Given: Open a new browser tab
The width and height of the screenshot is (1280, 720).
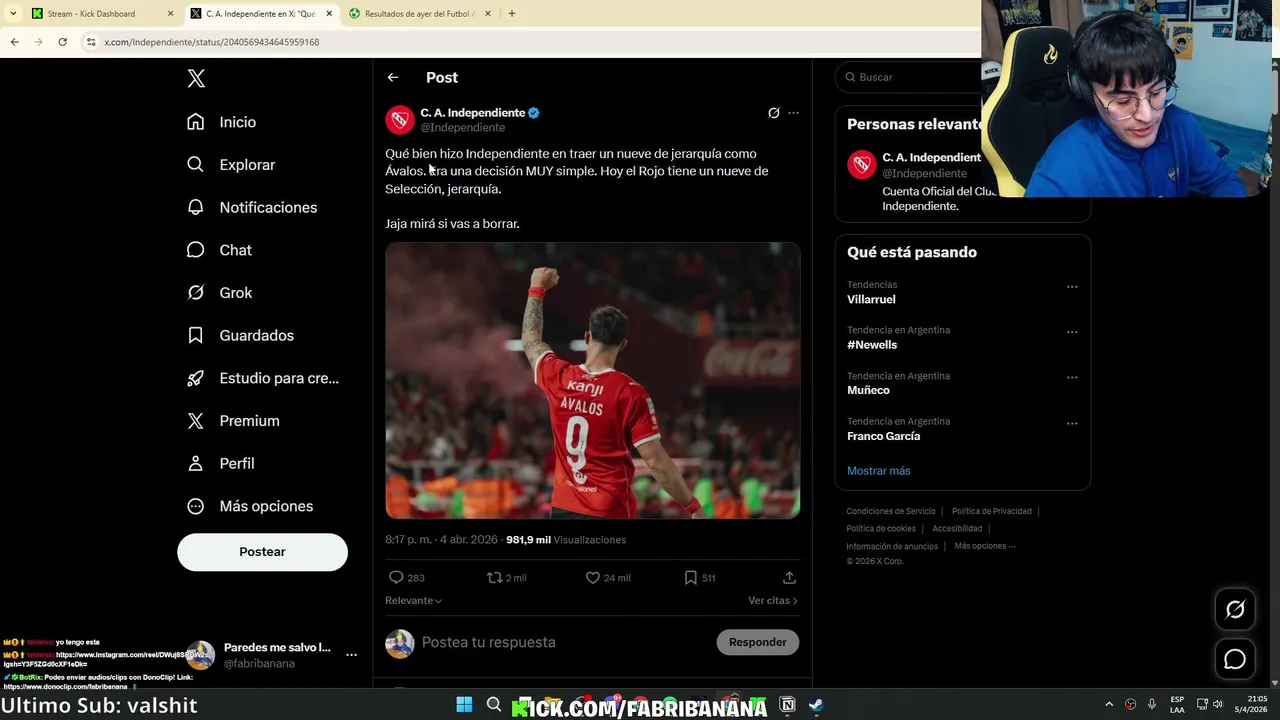Looking at the screenshot, I should point(512,14).
